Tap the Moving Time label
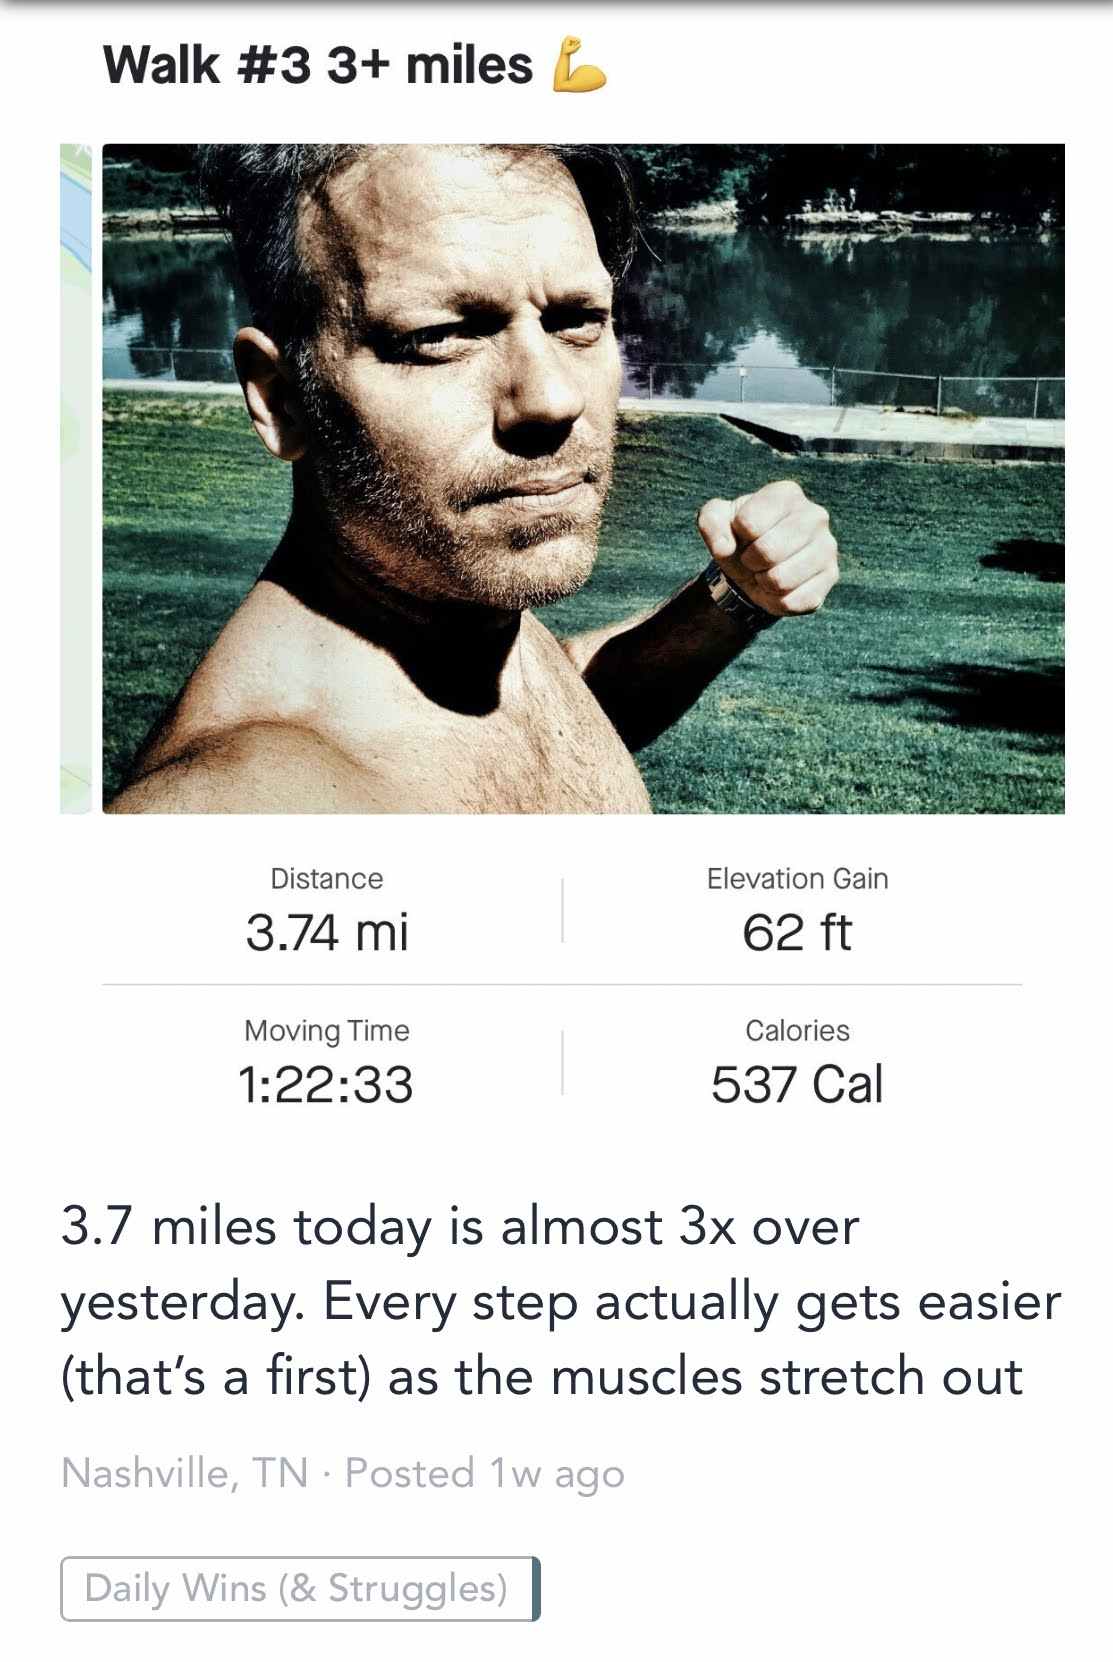The height and width of the screenshot is (1662, 1113). (326, 1031)
